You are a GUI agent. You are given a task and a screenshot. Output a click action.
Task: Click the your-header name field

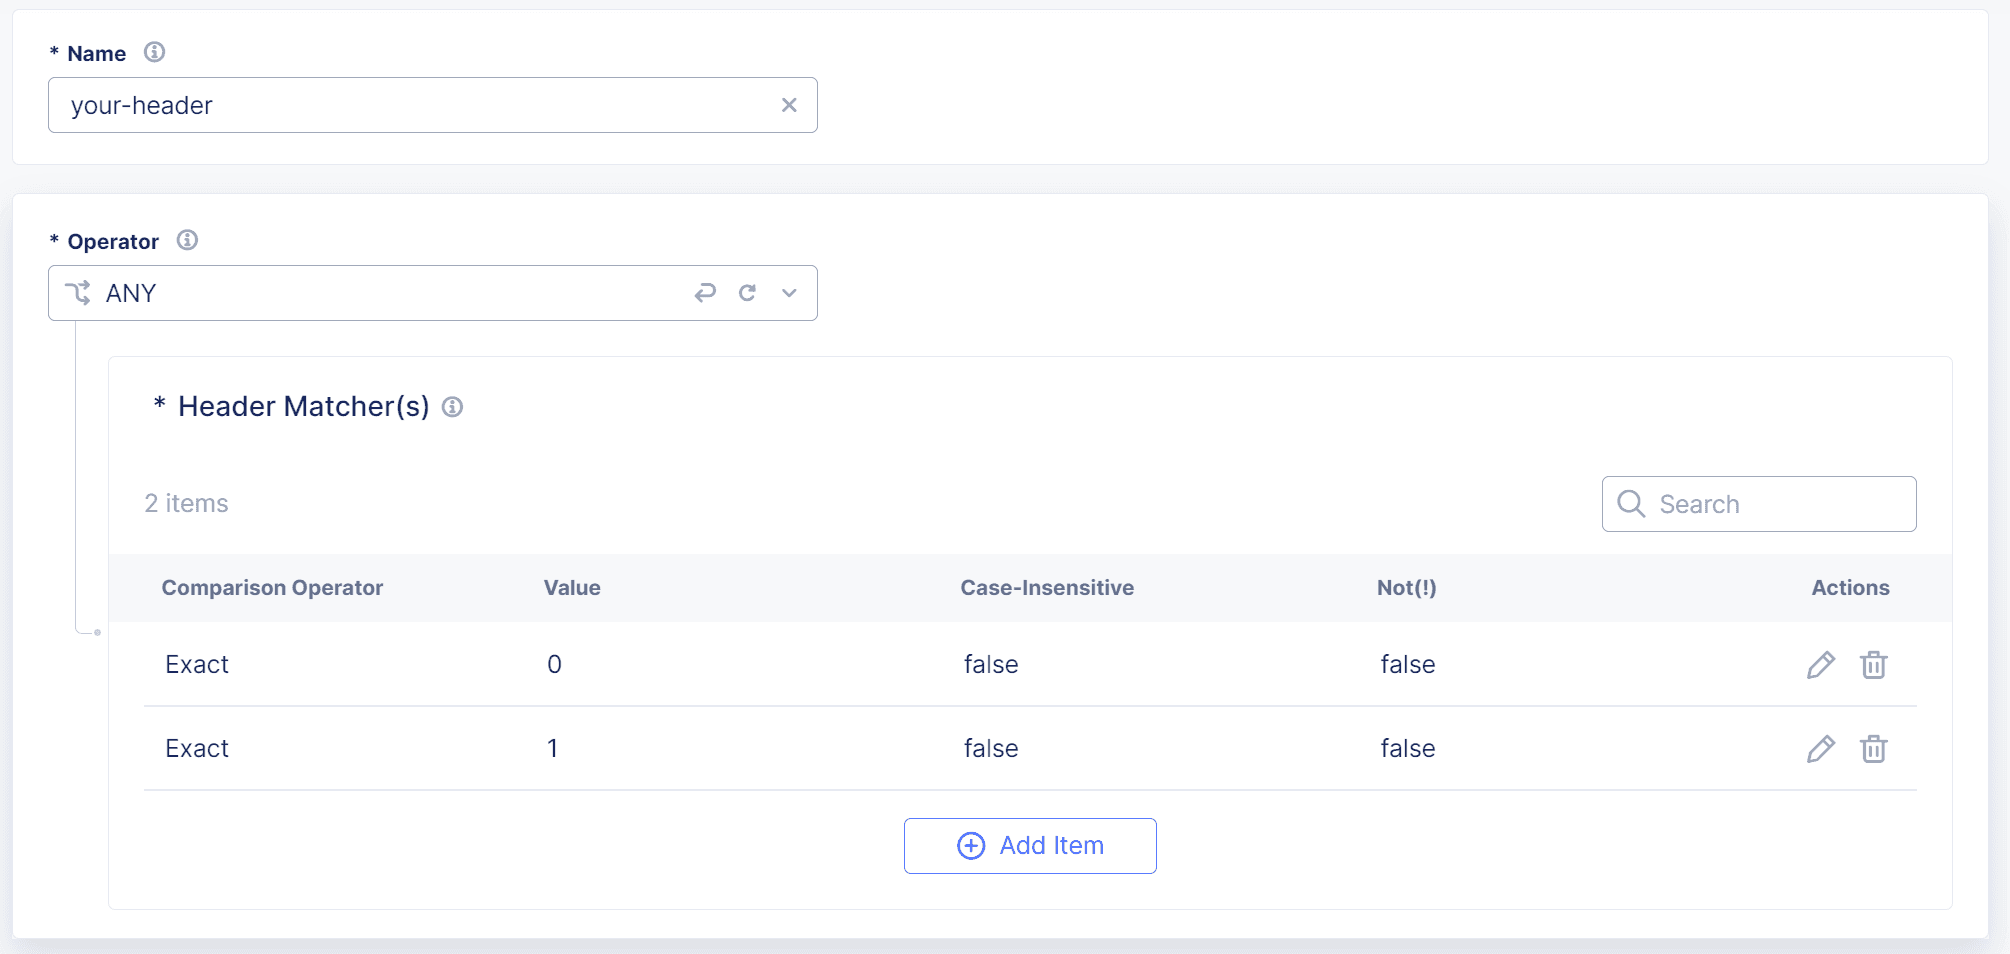pyautogui.click(x=400, y=104)
